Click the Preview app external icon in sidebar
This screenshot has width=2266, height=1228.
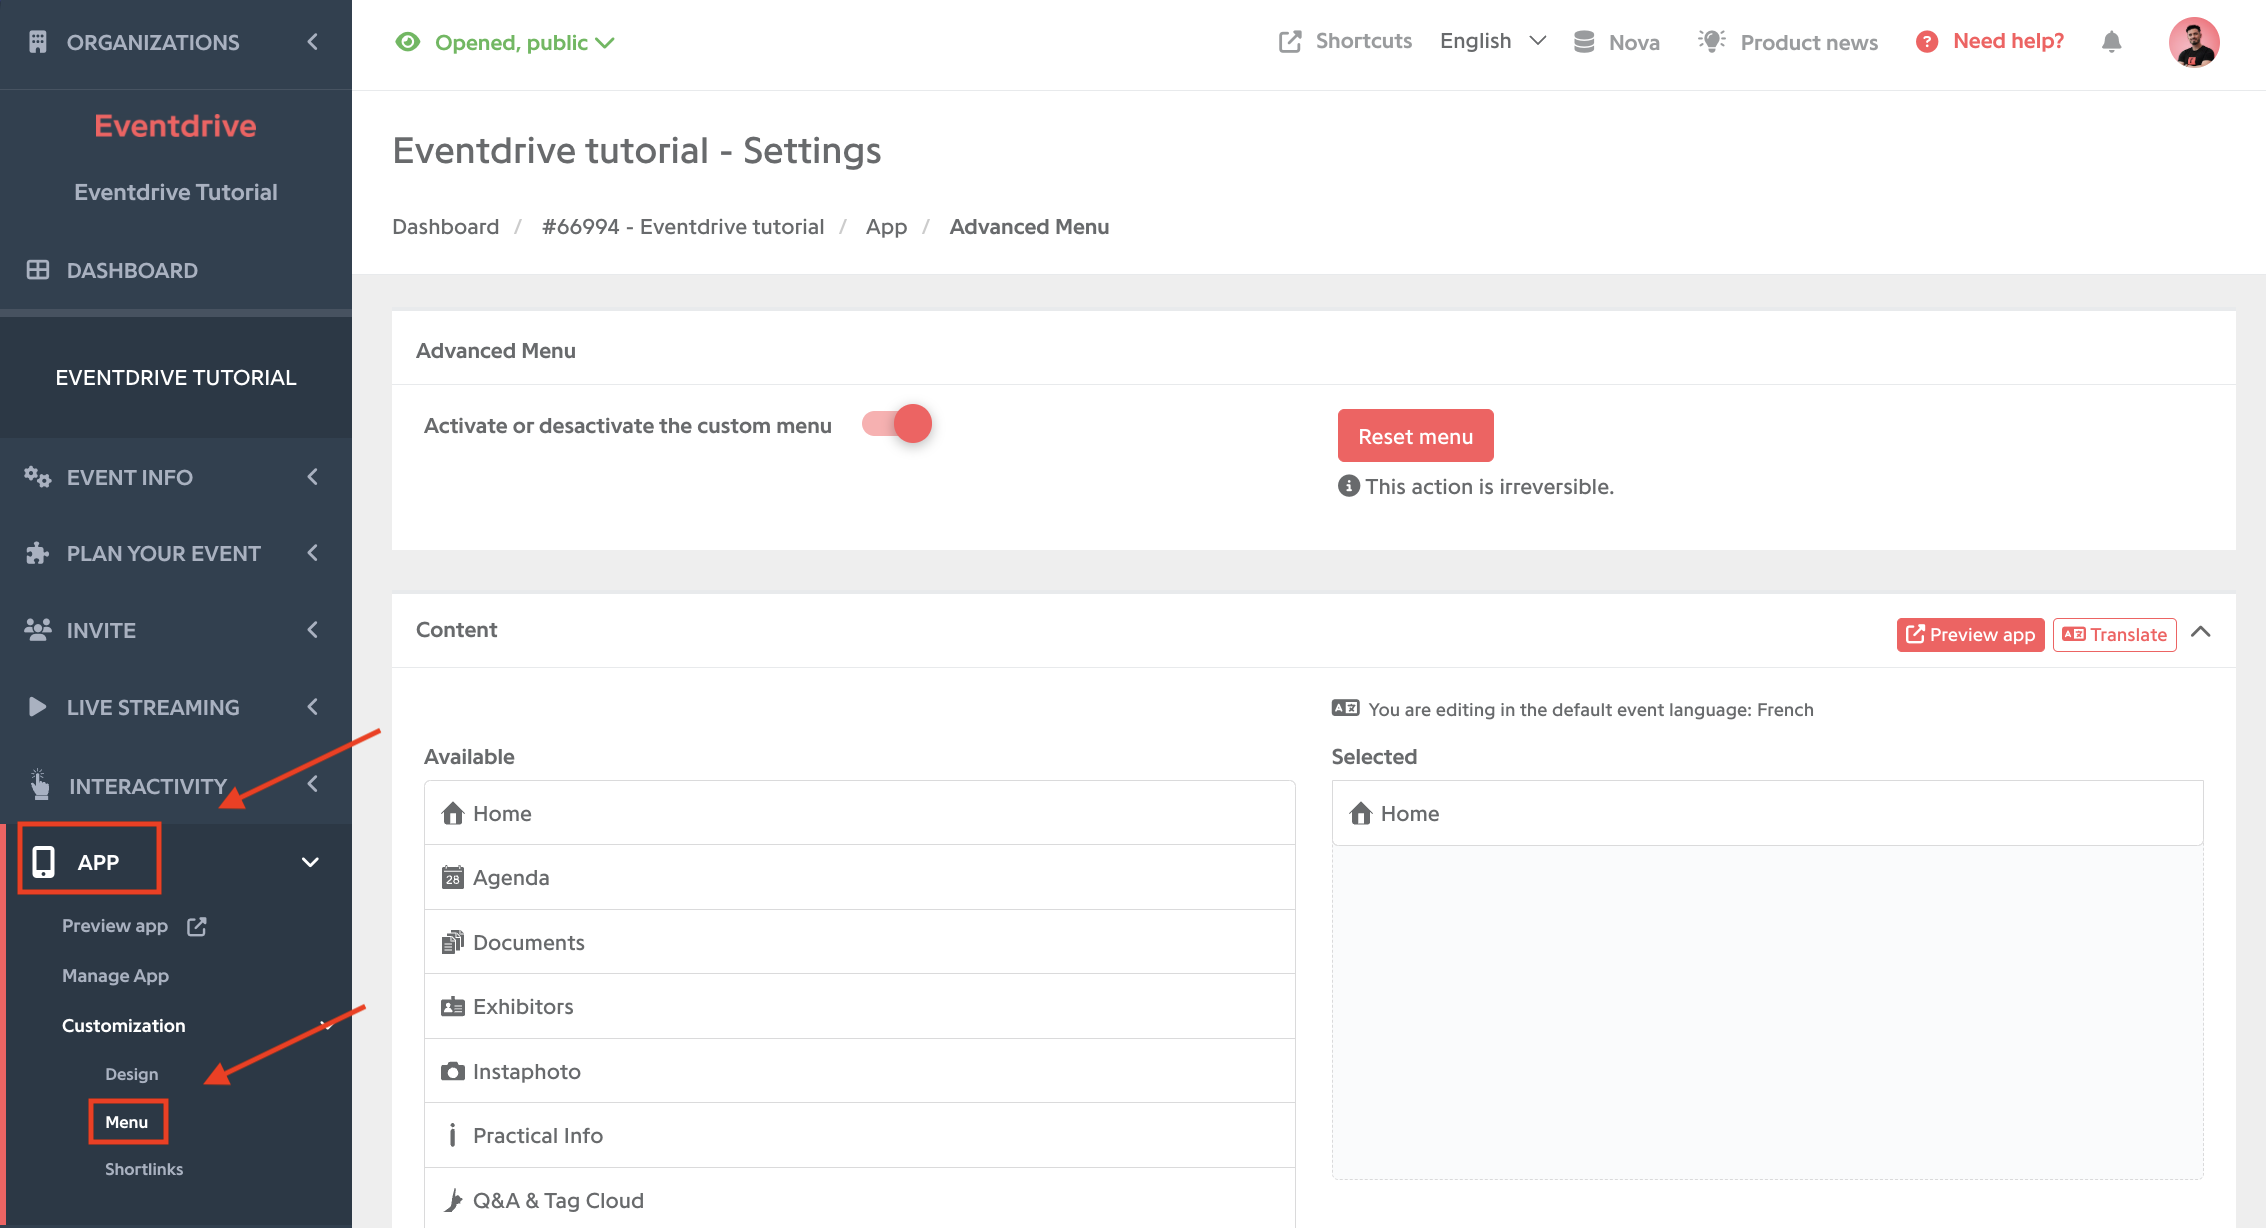197,926
